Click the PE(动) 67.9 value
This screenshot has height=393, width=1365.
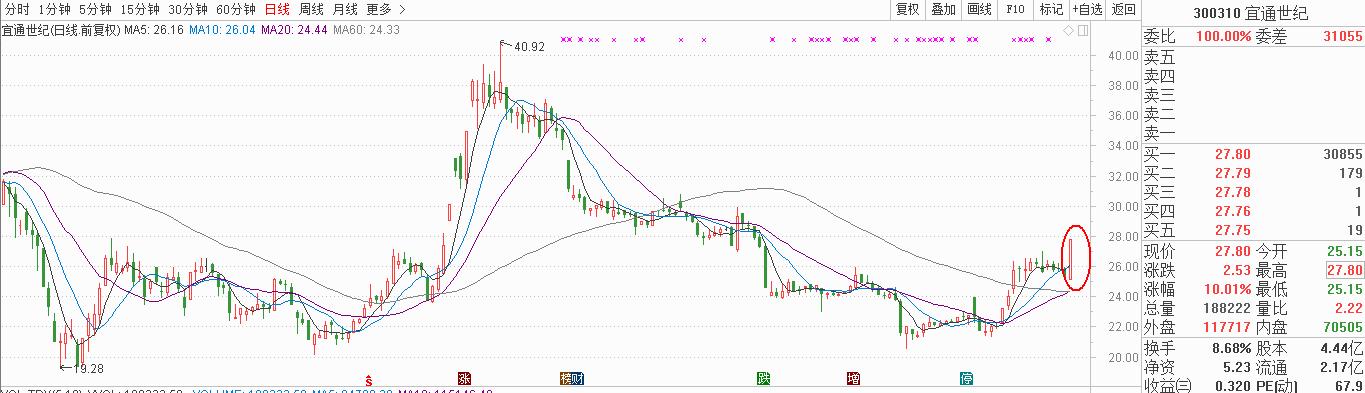(x=1348, y=385)
